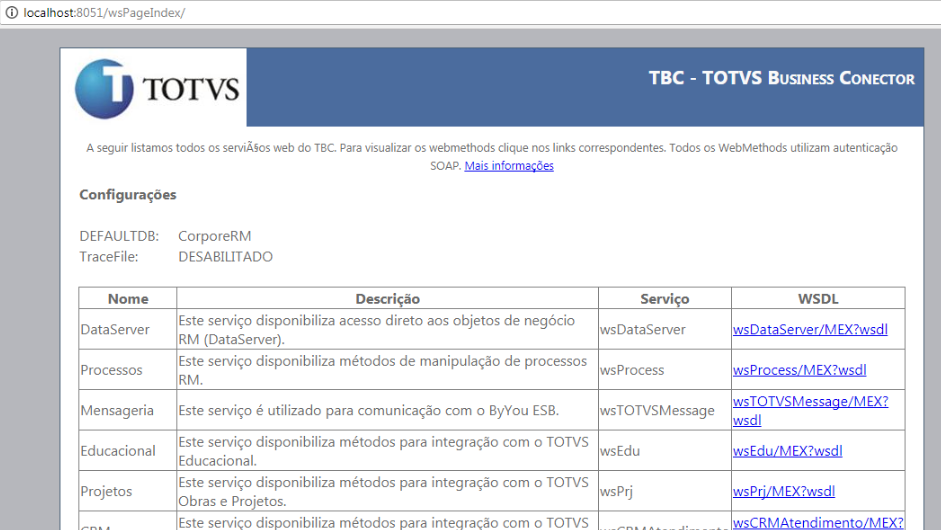Open the wsDataServer/MEX?wsdl link
941x530 pixels.
pos(810,330)
